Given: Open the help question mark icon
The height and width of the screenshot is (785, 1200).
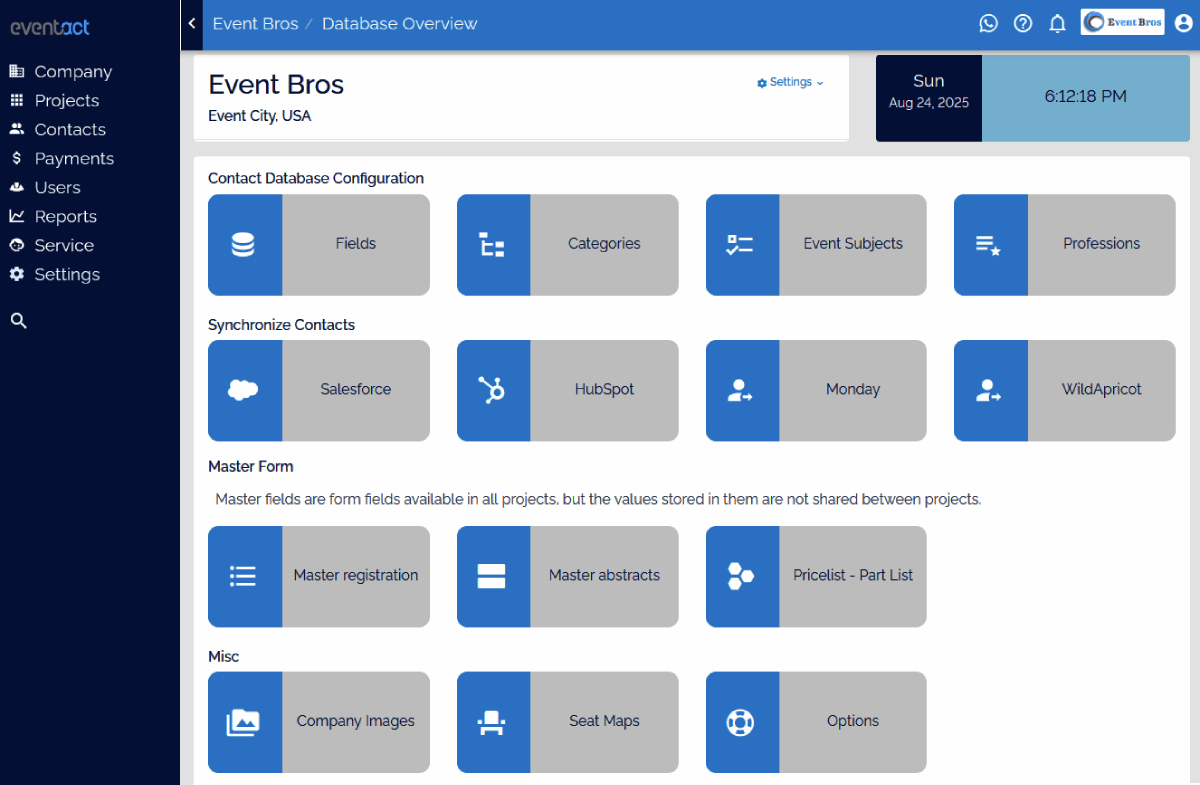Looking at the screenshot, I should pyautogui.click(x=1022, y=23).
